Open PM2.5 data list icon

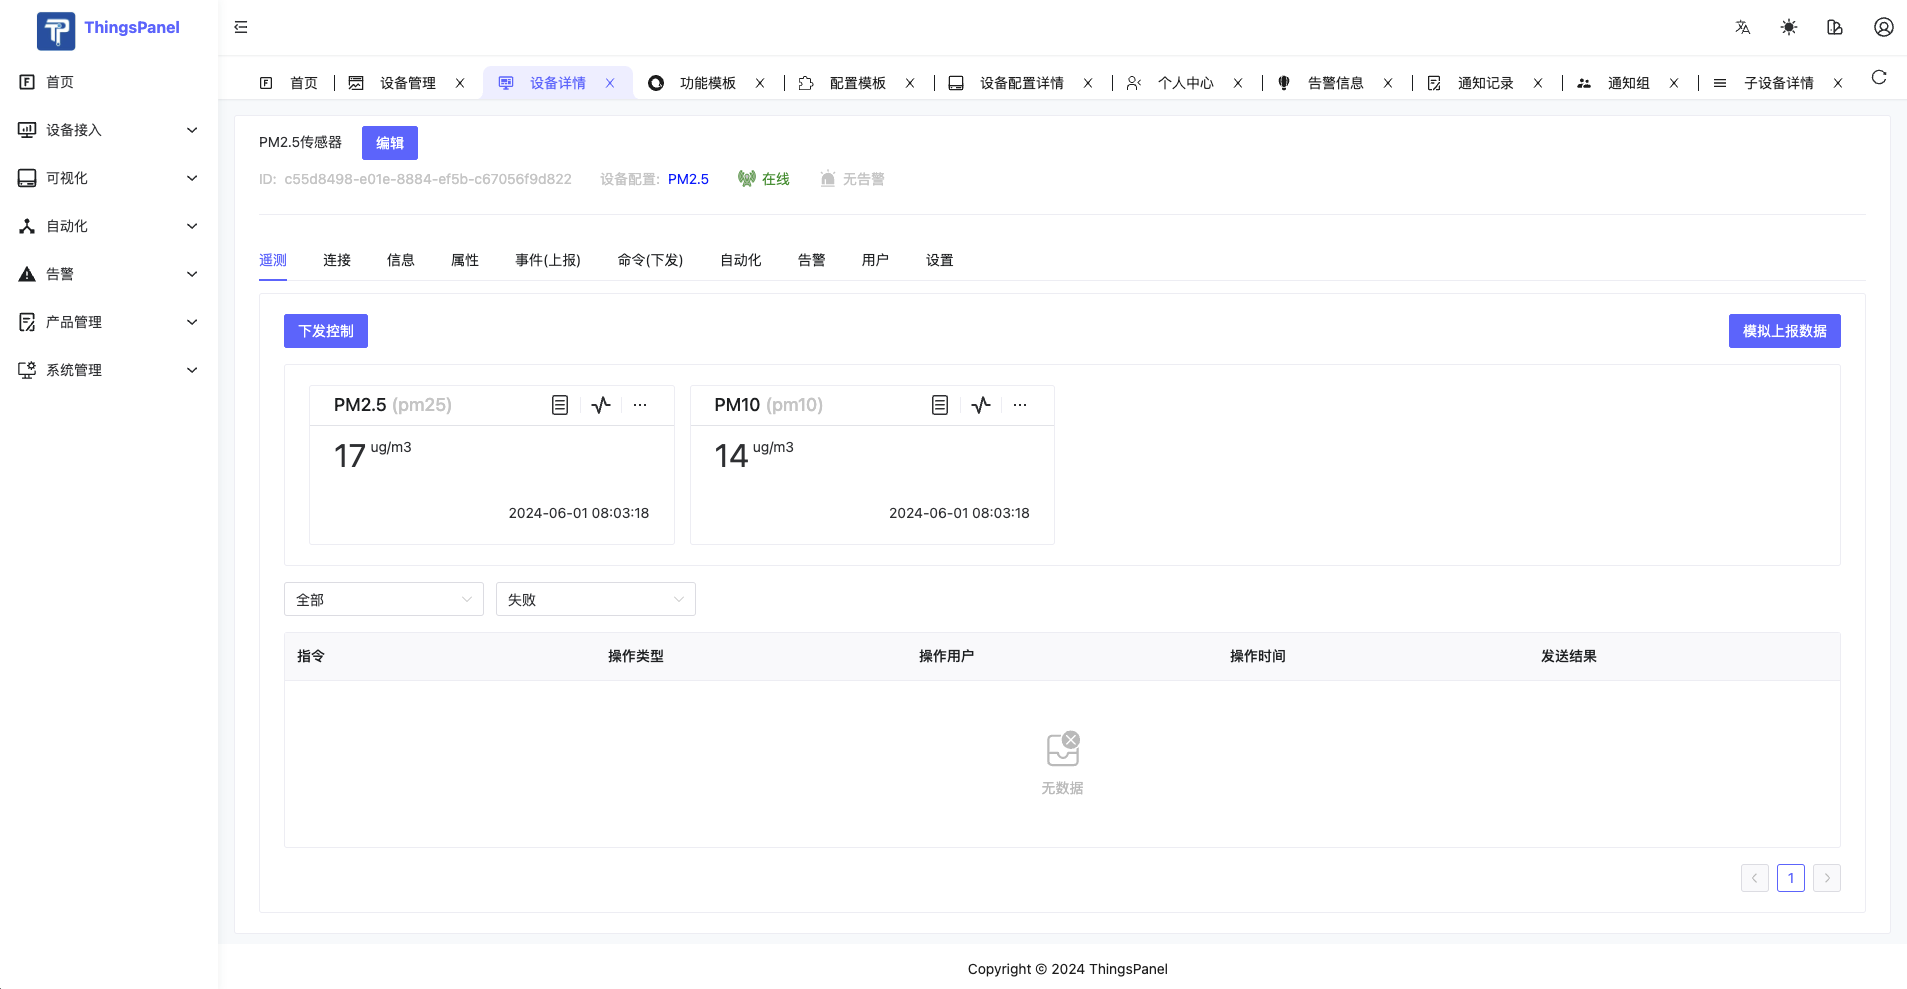560,405
